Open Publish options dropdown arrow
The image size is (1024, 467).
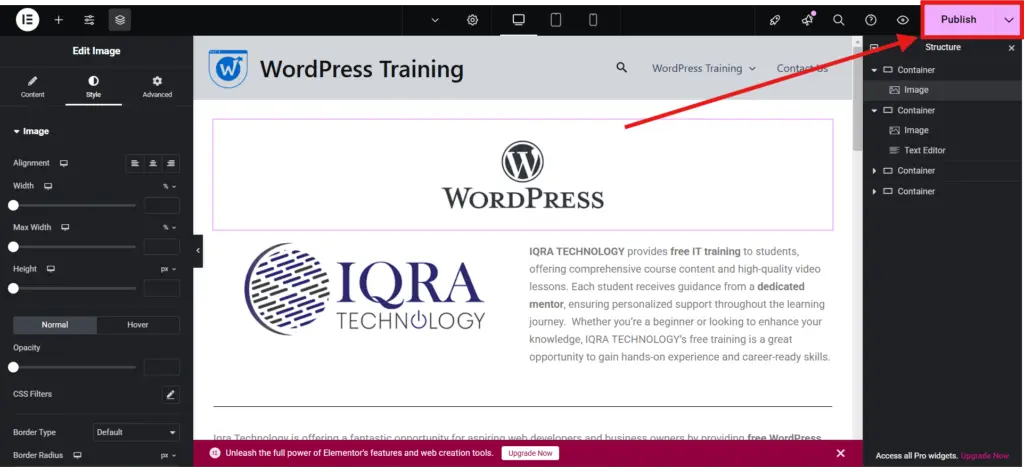click(x=1008, y=20)
